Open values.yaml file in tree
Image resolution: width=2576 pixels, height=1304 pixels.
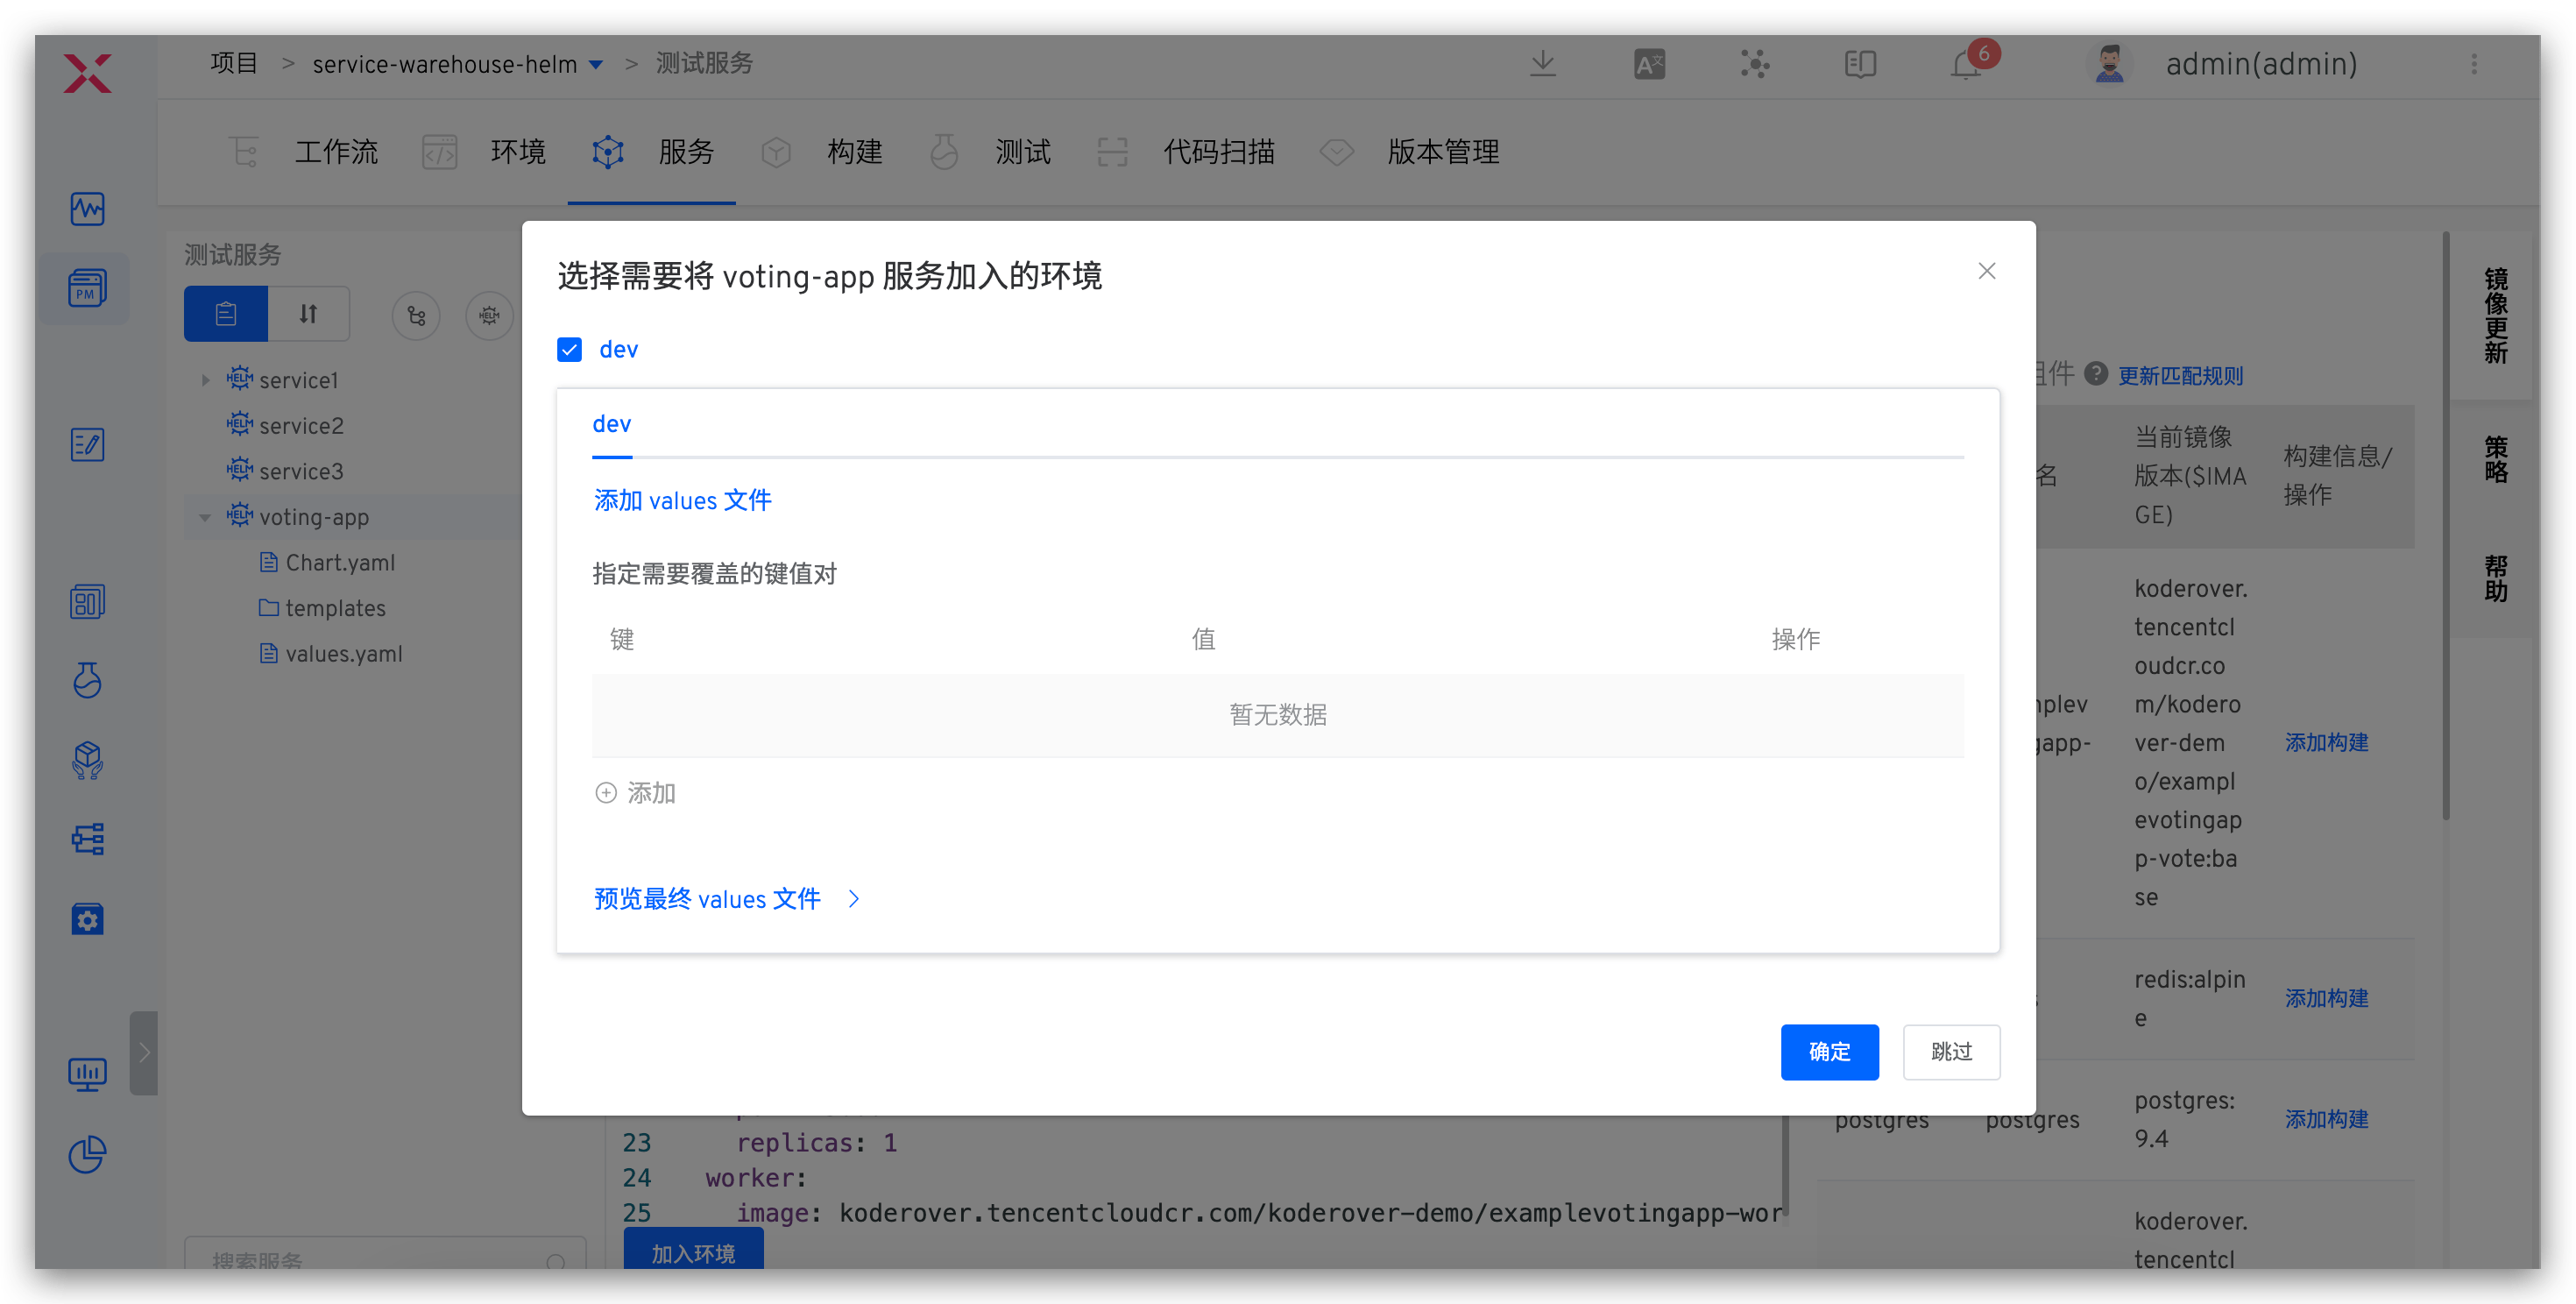(x=344, y=654)
